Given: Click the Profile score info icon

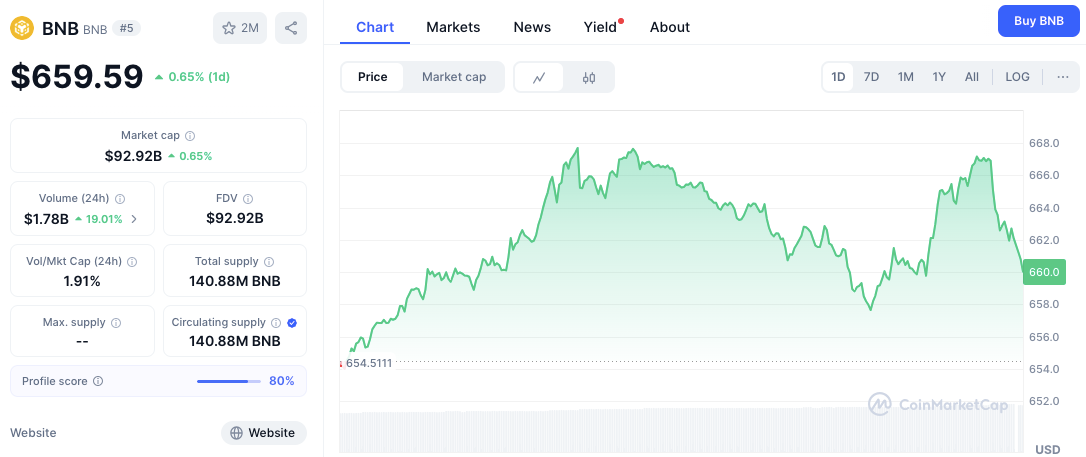Looking at the screenshot, I should coord(98,381).
